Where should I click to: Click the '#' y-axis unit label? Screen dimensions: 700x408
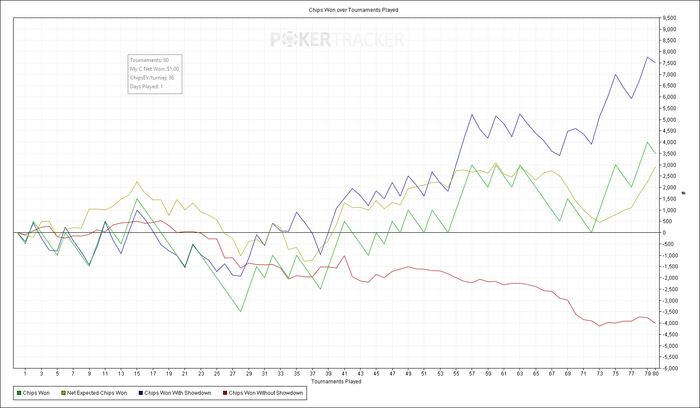684,193
